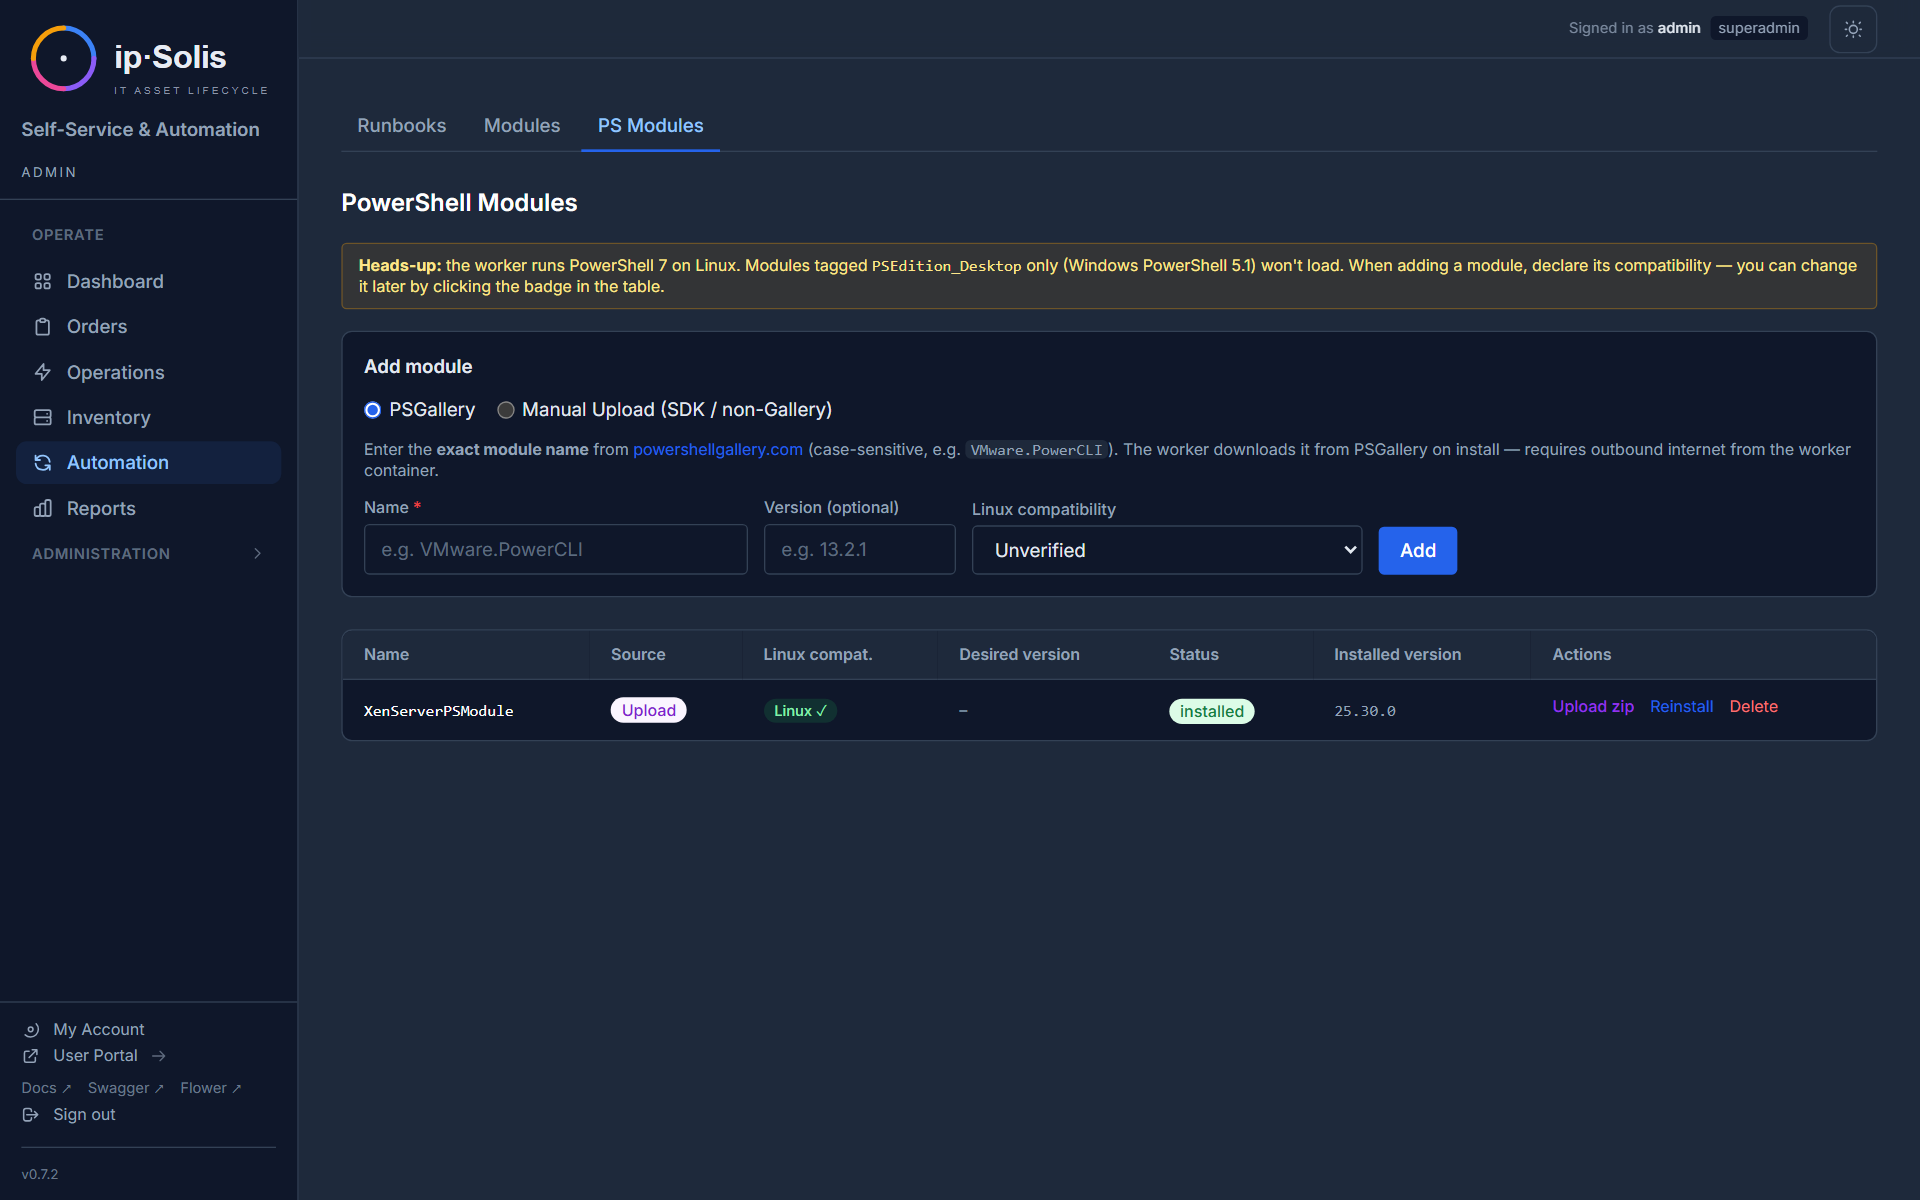Open the Swagger external link
The width and height of the screenshot is (1920, 1200).
tap(125, 1088)
